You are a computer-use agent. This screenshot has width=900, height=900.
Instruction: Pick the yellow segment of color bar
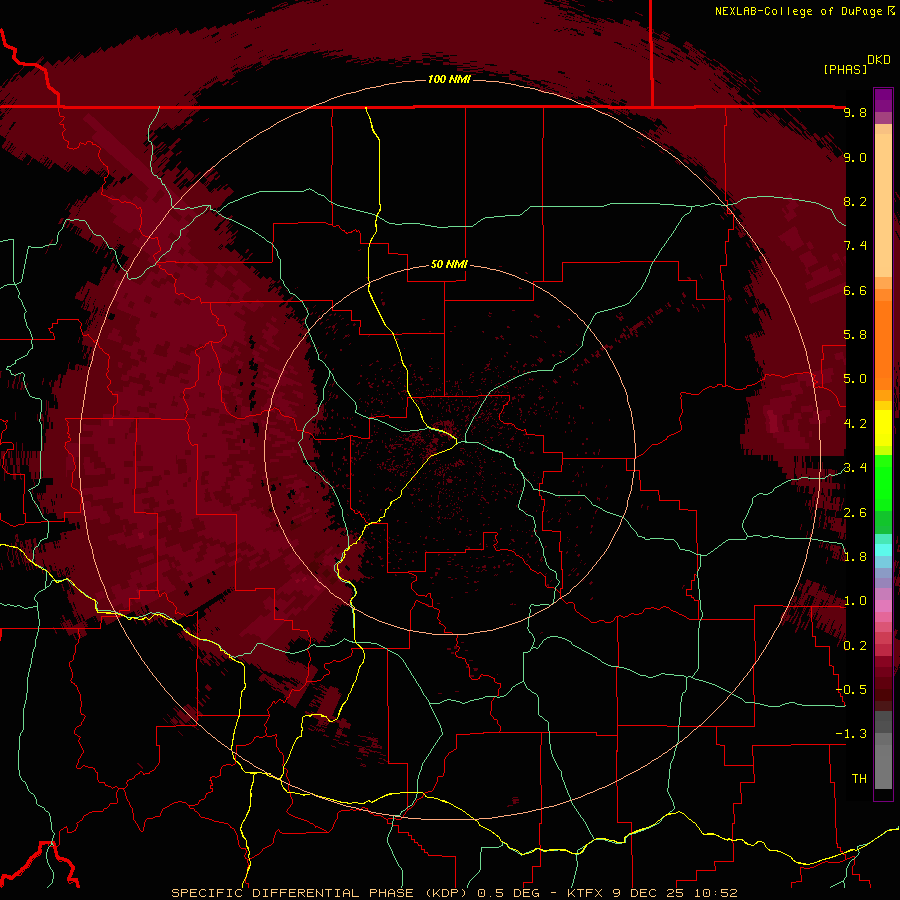(x=883, y=428)
